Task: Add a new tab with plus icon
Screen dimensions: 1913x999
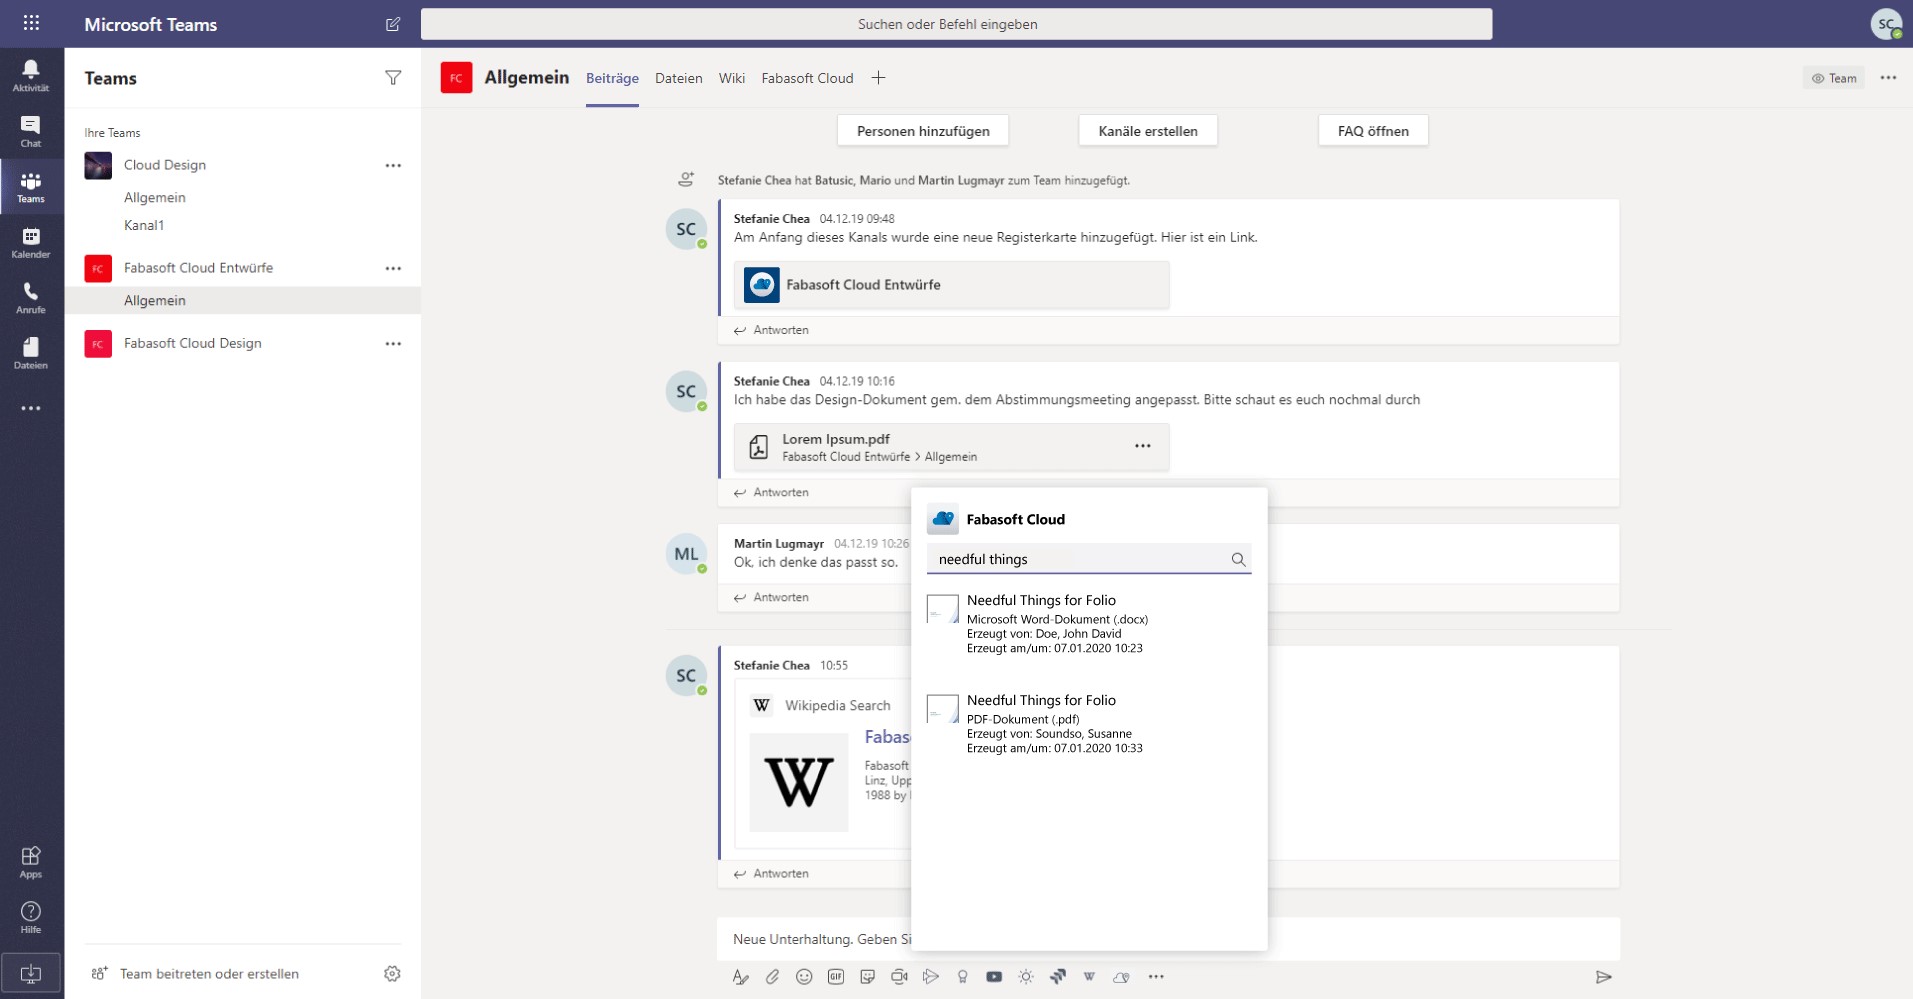Action: click(878, 78)
